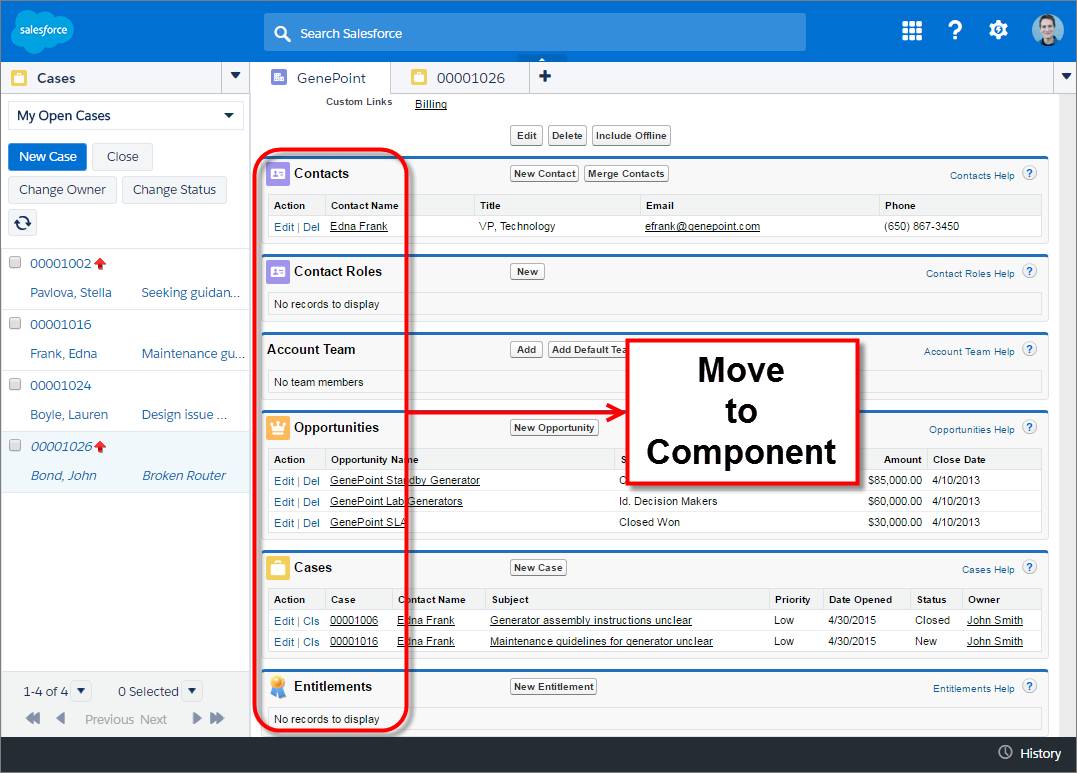Jump to the first page of cases
The image size is (1077, 773).
[x=33, y=719]
